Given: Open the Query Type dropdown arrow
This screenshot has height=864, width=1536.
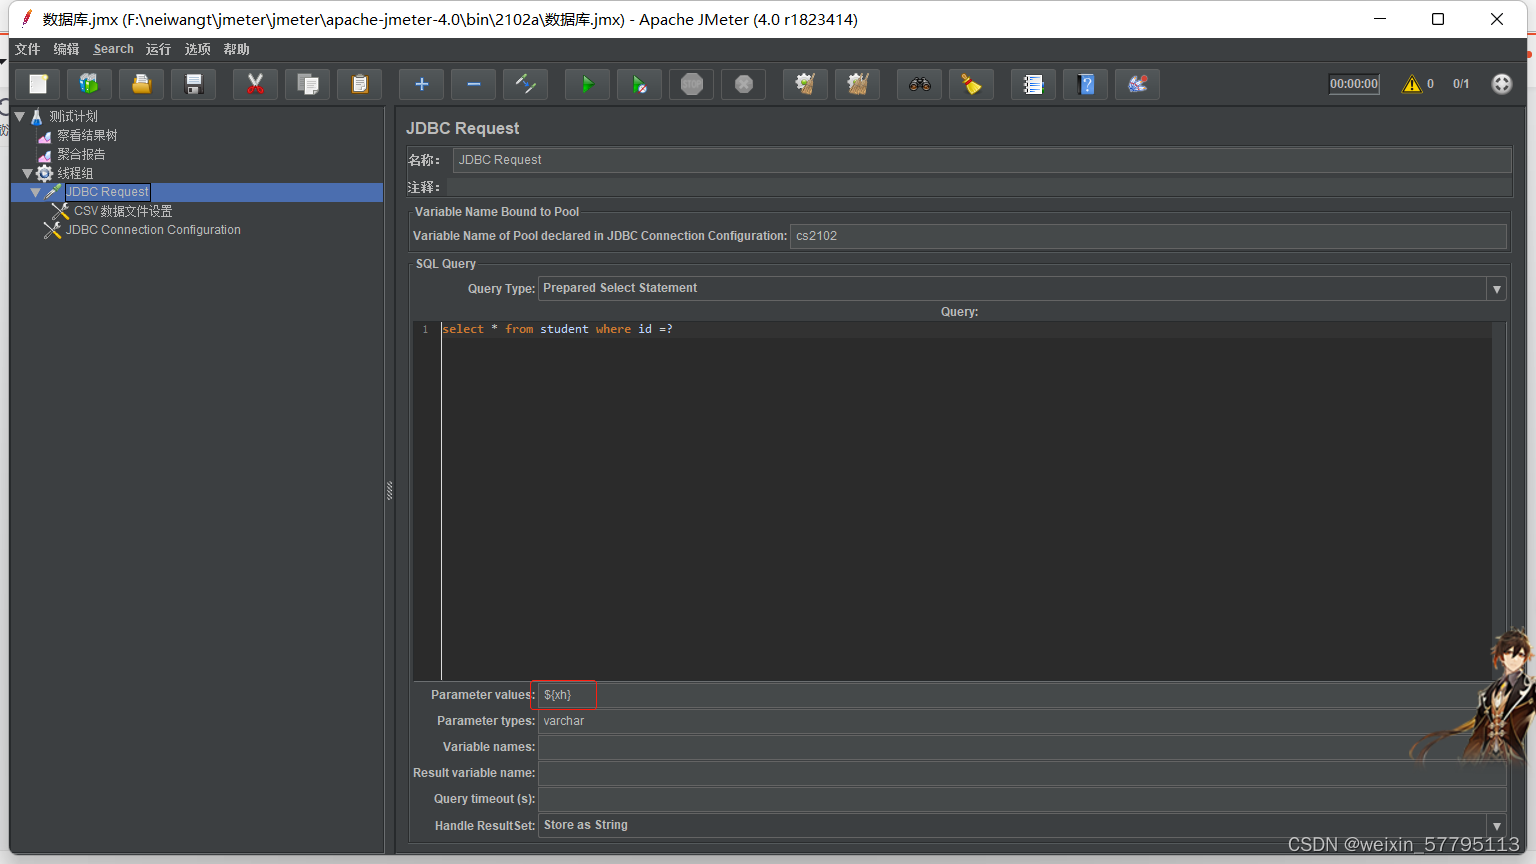Looking at the screenshot, I should click(1497, 289).
